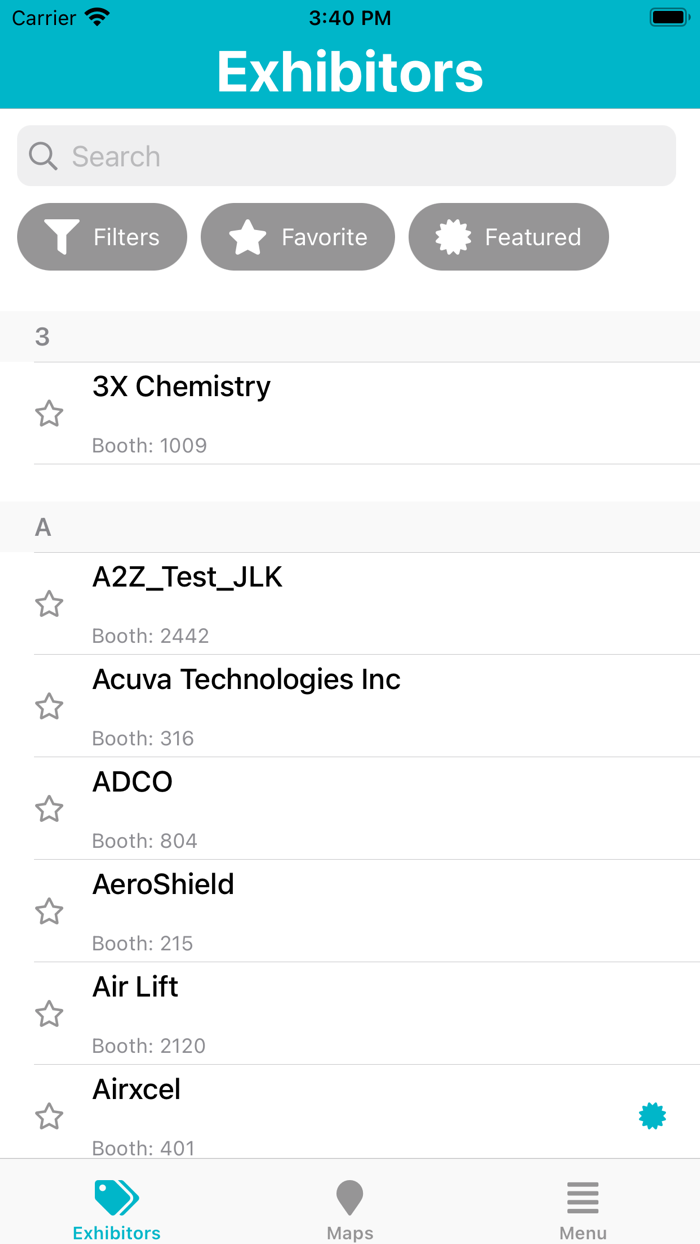
Task: Mark Acuva Technologies Inc as favorite
Action: click(49, 706)
